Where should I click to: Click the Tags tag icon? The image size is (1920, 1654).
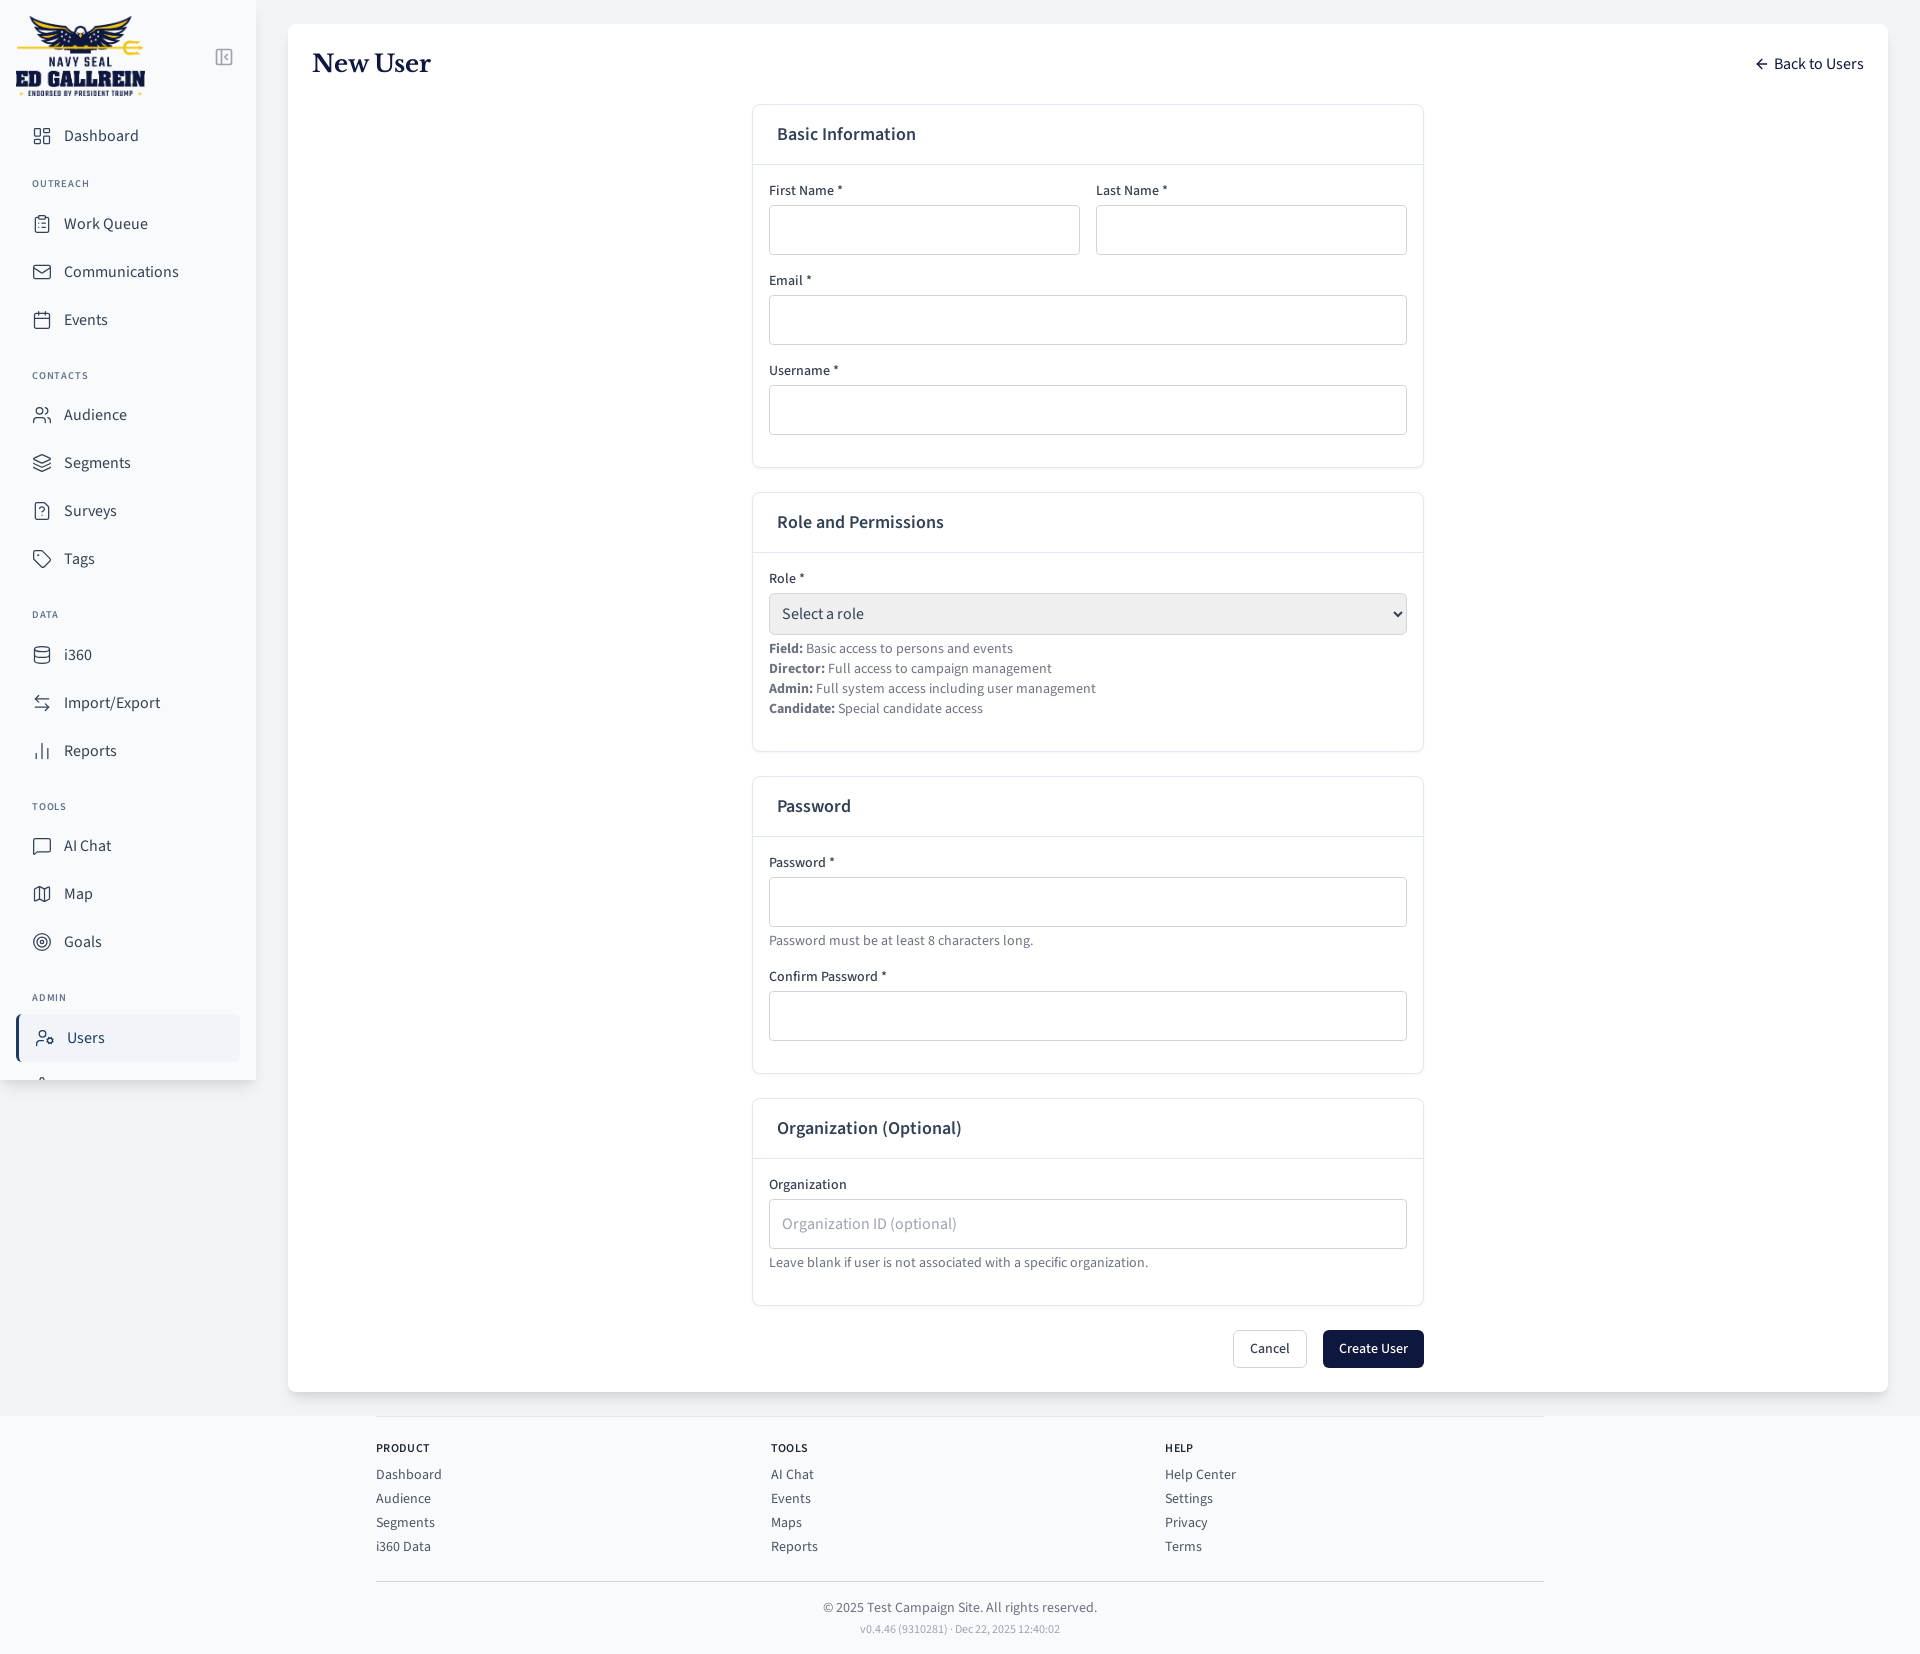[x=42, y=559]
